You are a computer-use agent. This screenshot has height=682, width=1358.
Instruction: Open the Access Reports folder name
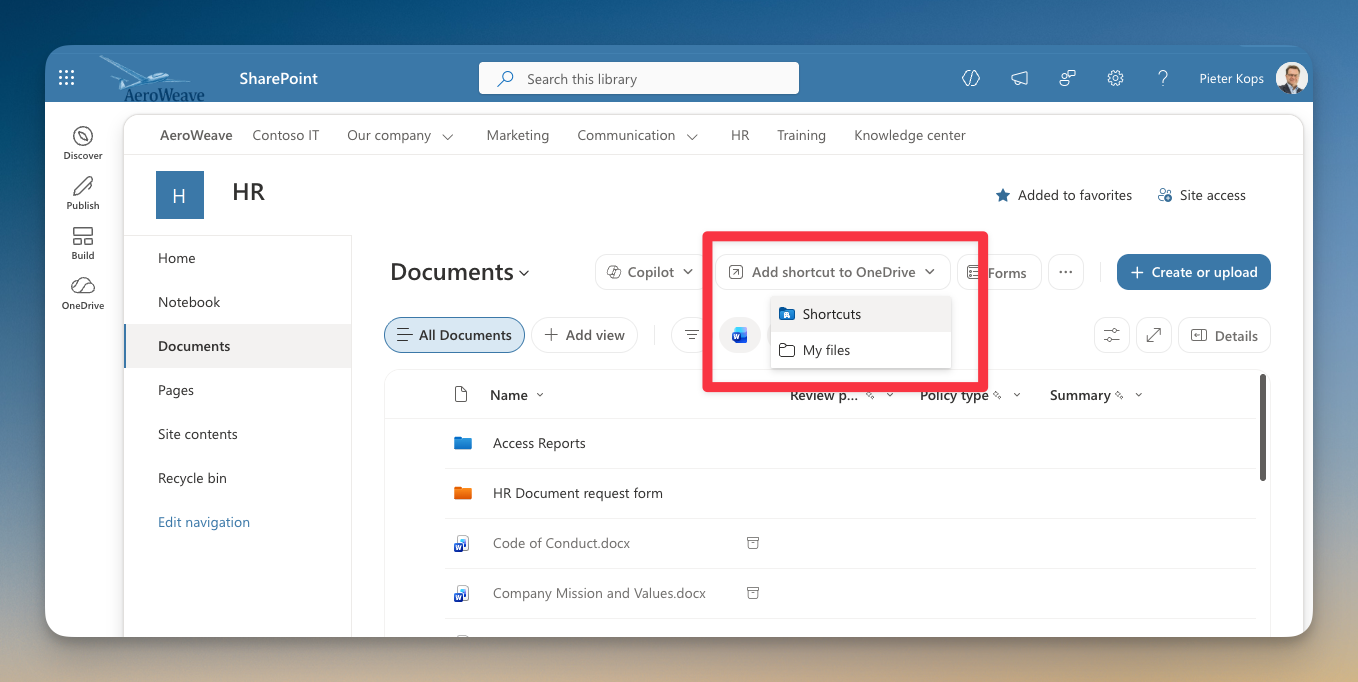(x=539, y=443)
